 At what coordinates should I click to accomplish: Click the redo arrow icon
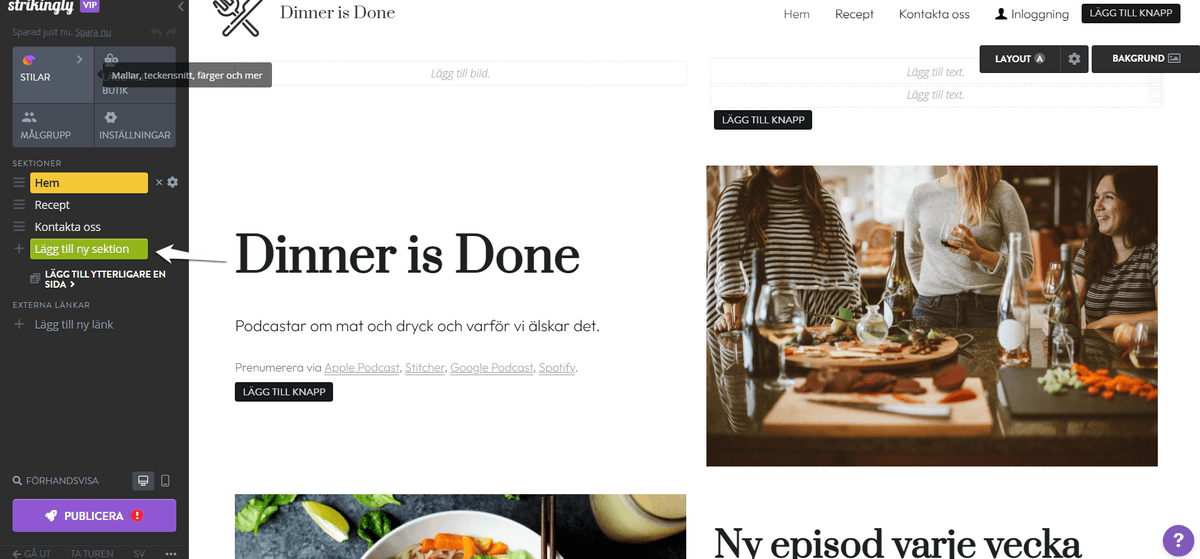coord(172,32)
